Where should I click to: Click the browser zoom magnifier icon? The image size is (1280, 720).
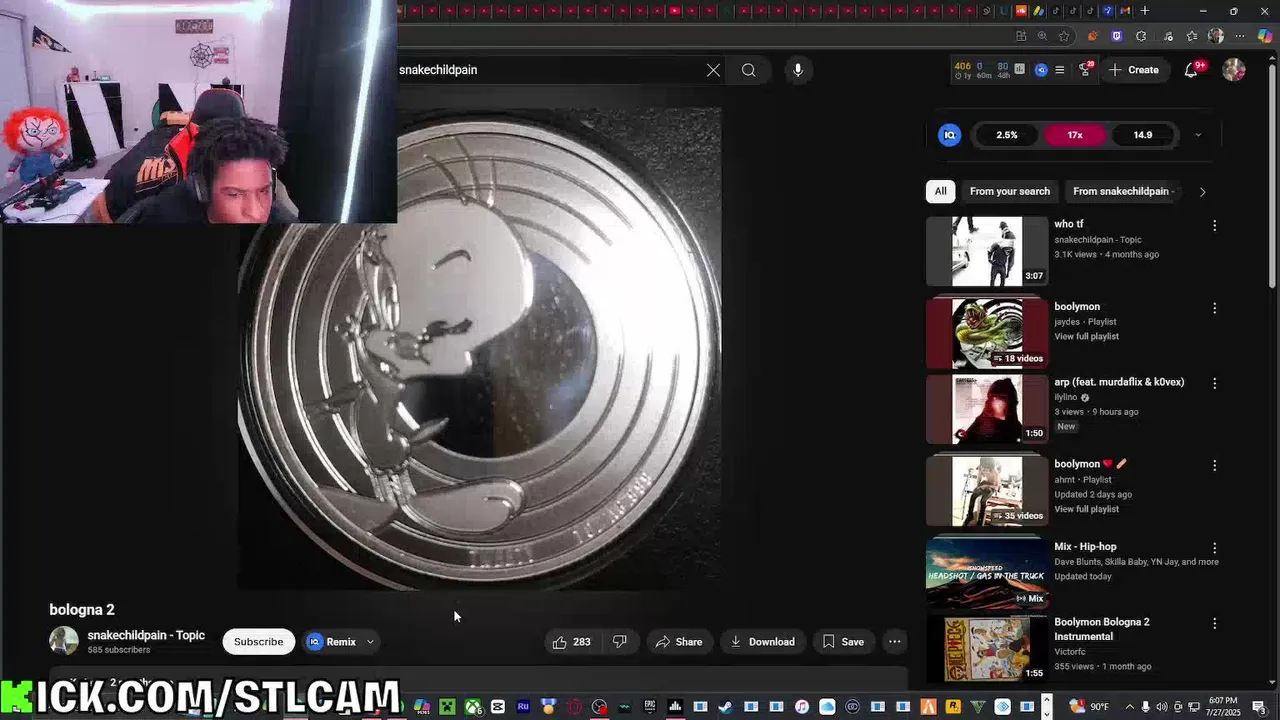(x=1042, y=36)
